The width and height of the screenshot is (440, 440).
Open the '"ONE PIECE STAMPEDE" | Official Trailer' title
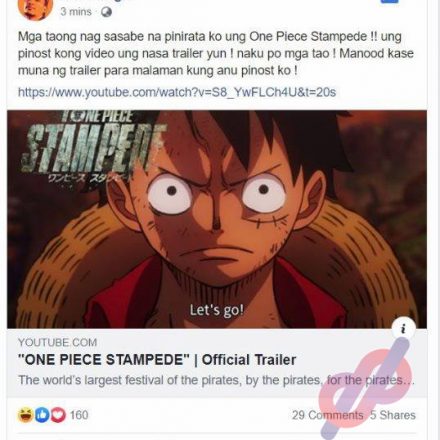[x=157, y=360]
